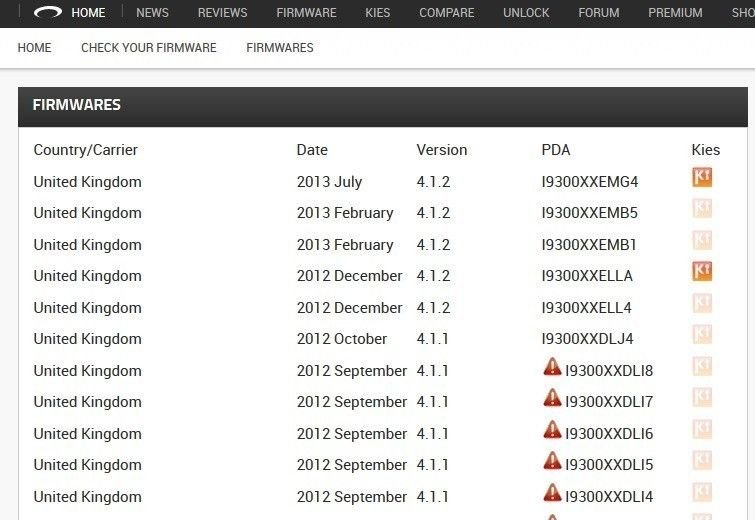Open the Kies icon for I9300XXEMB5
Screen dimensions: 755x520
(702, 208)
